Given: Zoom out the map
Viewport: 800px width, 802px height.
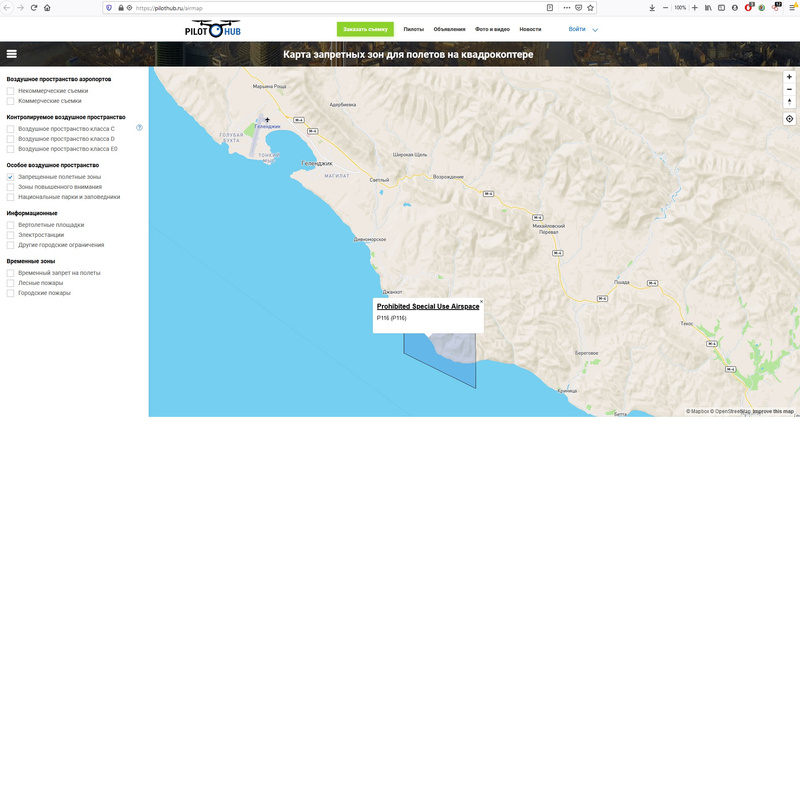Looking at the screenshot, I should [789, 90].
